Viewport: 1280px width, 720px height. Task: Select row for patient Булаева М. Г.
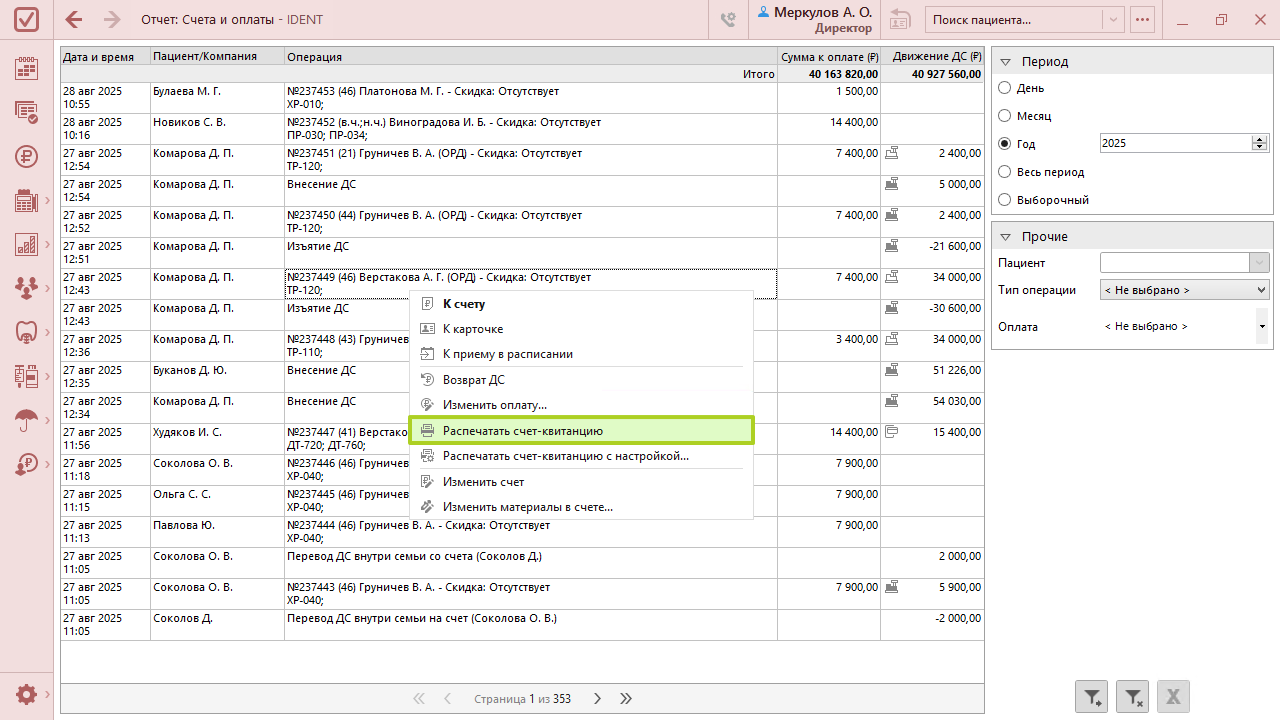(522, 98)
